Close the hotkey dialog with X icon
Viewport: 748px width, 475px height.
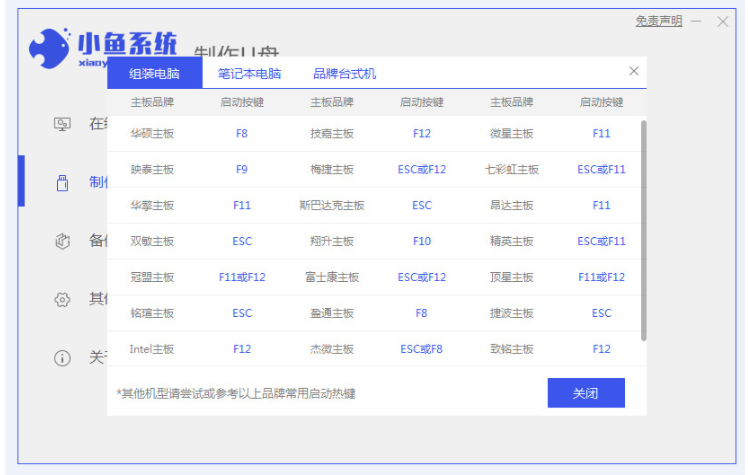click(633, 72)
